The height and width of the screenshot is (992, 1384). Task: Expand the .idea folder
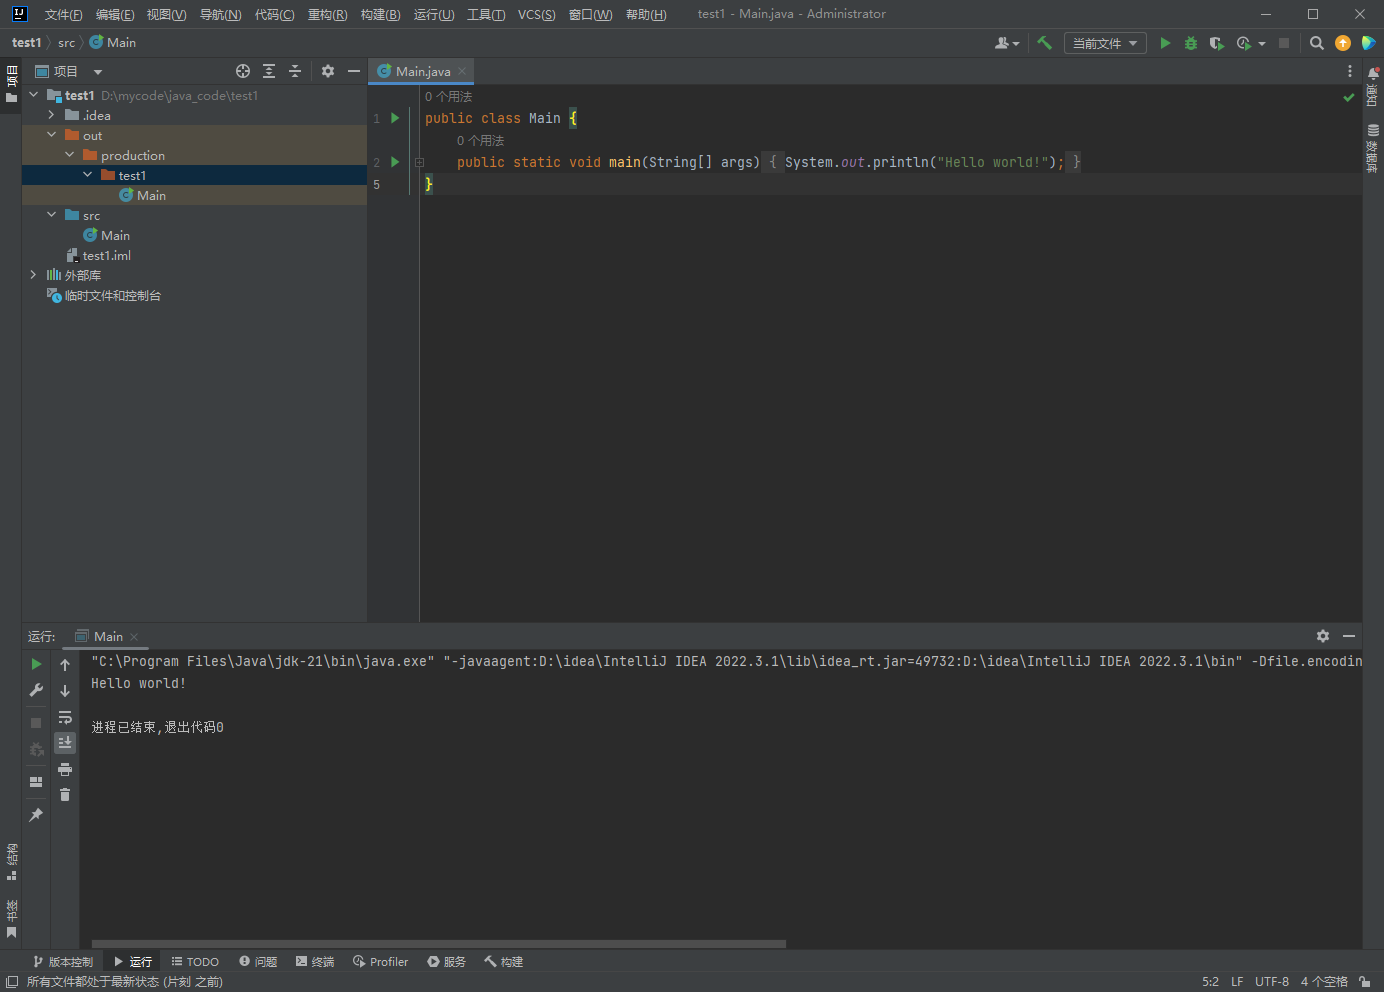[51, 115]
